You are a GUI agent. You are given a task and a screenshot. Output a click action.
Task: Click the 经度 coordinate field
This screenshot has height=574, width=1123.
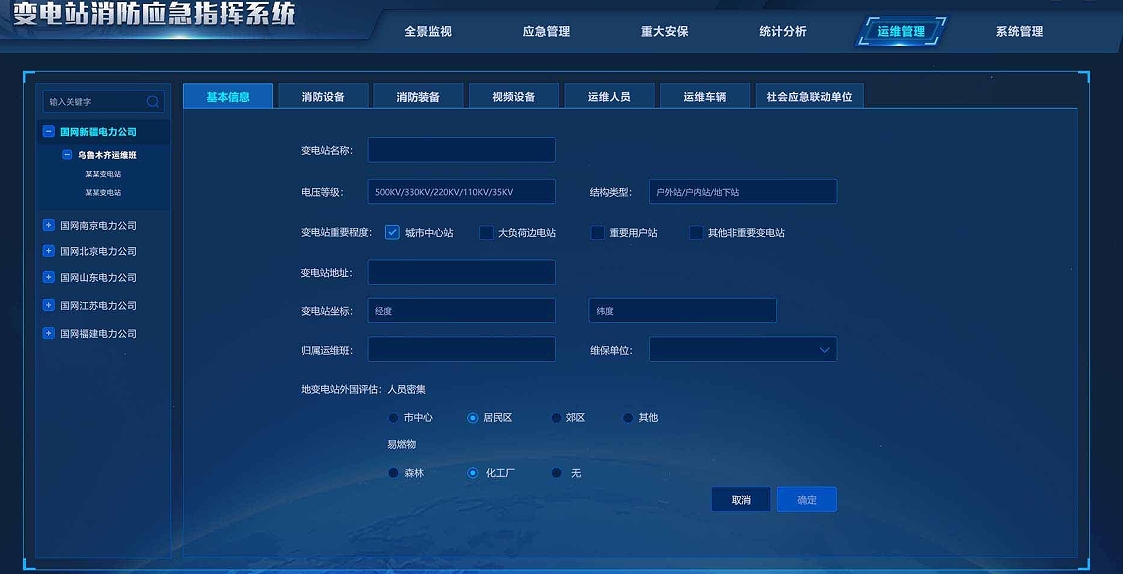click(x=462, y=311)
